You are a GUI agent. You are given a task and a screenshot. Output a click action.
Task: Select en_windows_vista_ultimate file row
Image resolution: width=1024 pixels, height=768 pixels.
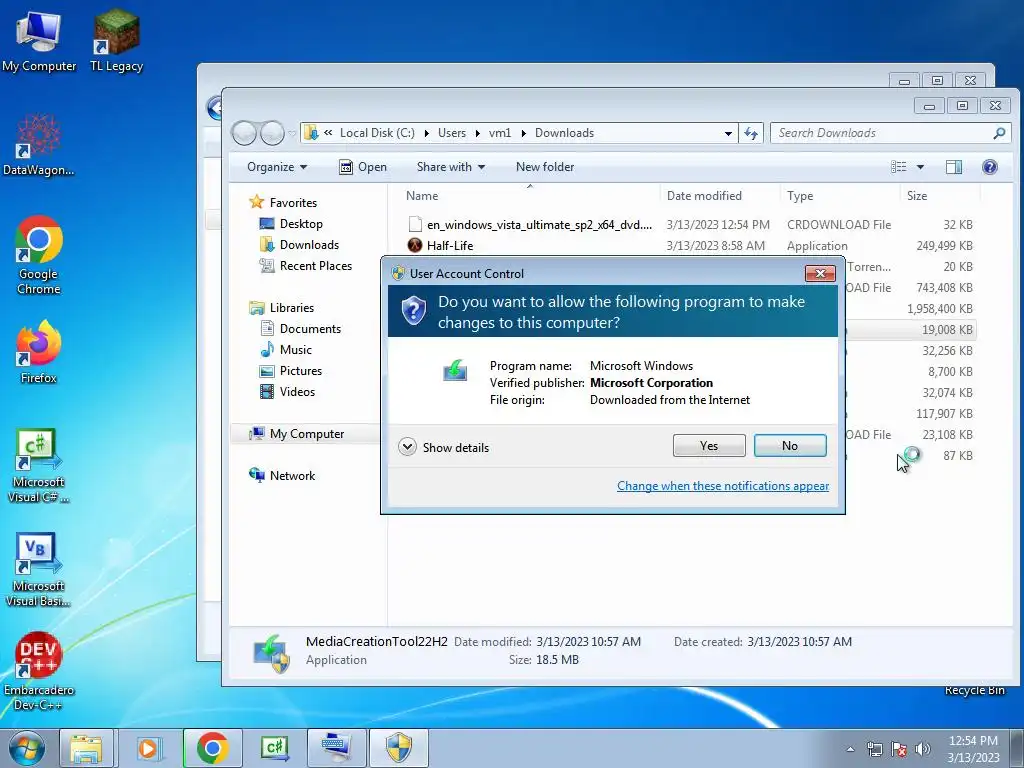689,225
